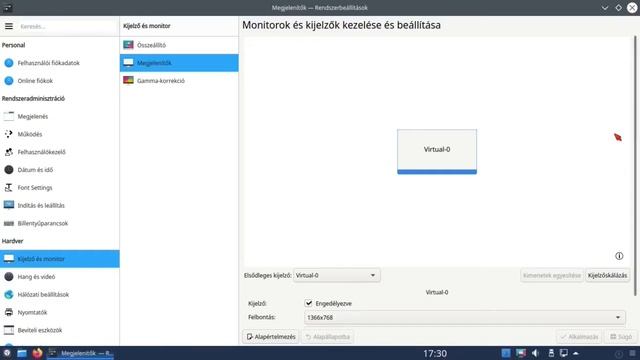Open Billentyűparancsok settings
This screenshot has width=640, height=360.
(60, 223)
